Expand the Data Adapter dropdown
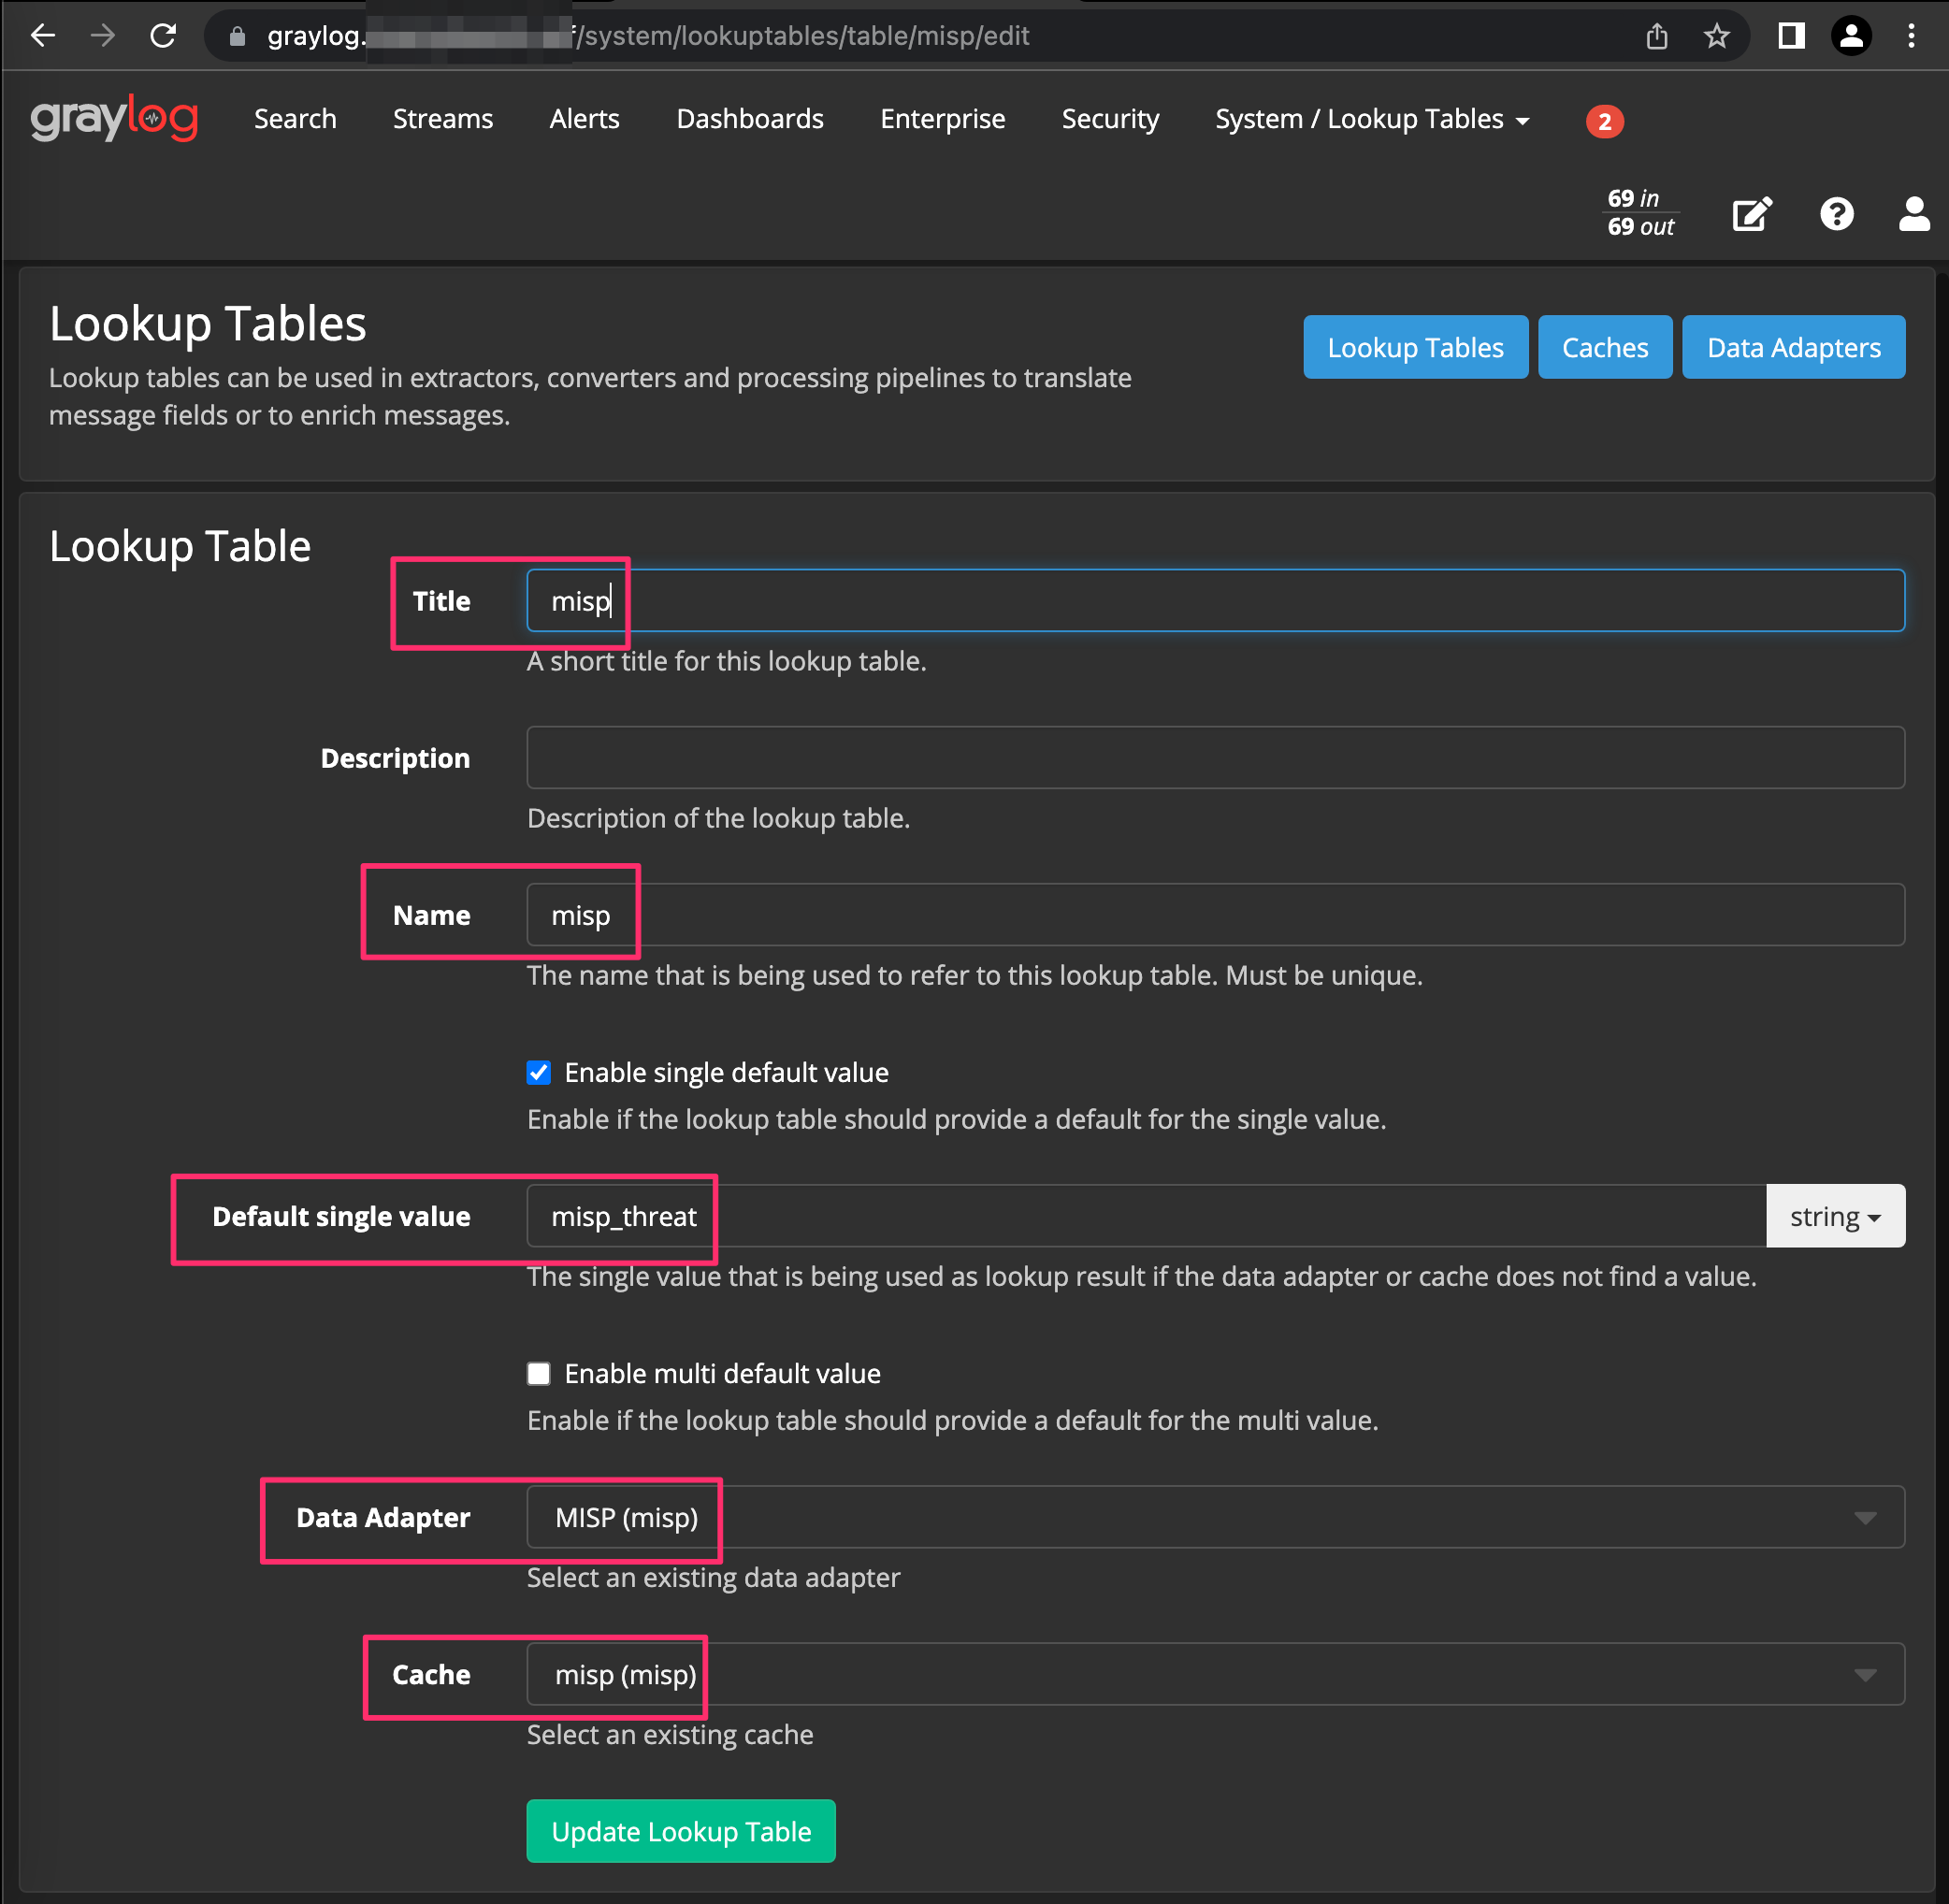The height and width of the screenshot is (1904, 1949). pos(1864,1517)
